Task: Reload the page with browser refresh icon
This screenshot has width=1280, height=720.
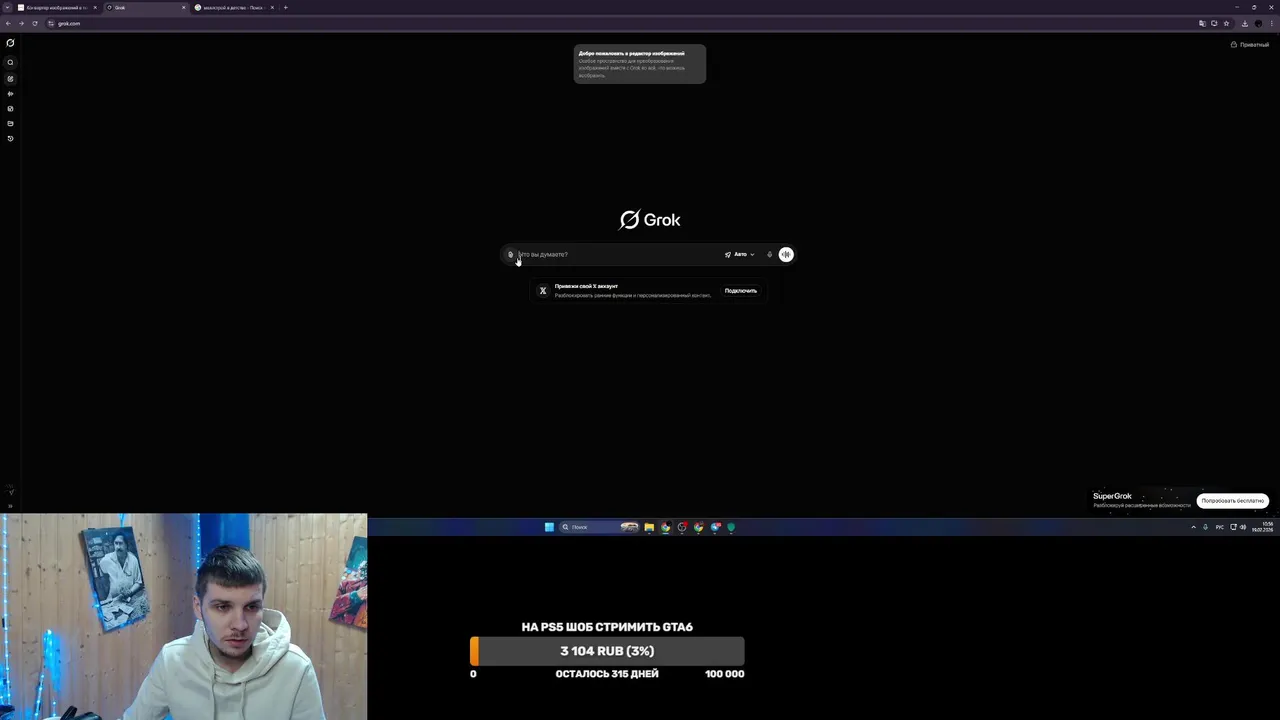Action: tap(35, 23)
